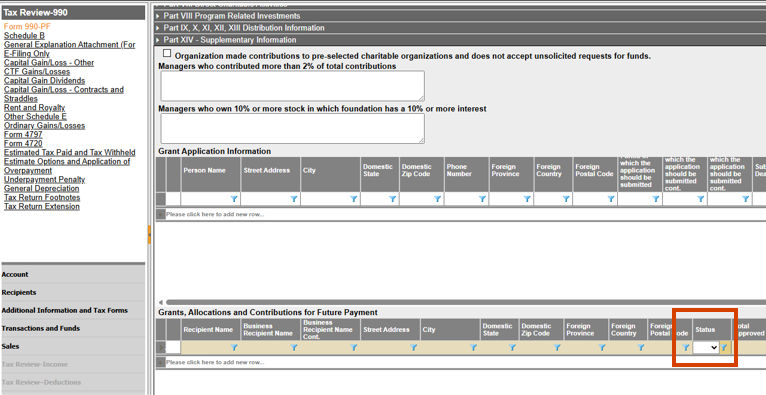The width and height of the screenshot is (766, 395).
Task: Open the Tax Return Footnotes link
Action: tap(42, 198)
